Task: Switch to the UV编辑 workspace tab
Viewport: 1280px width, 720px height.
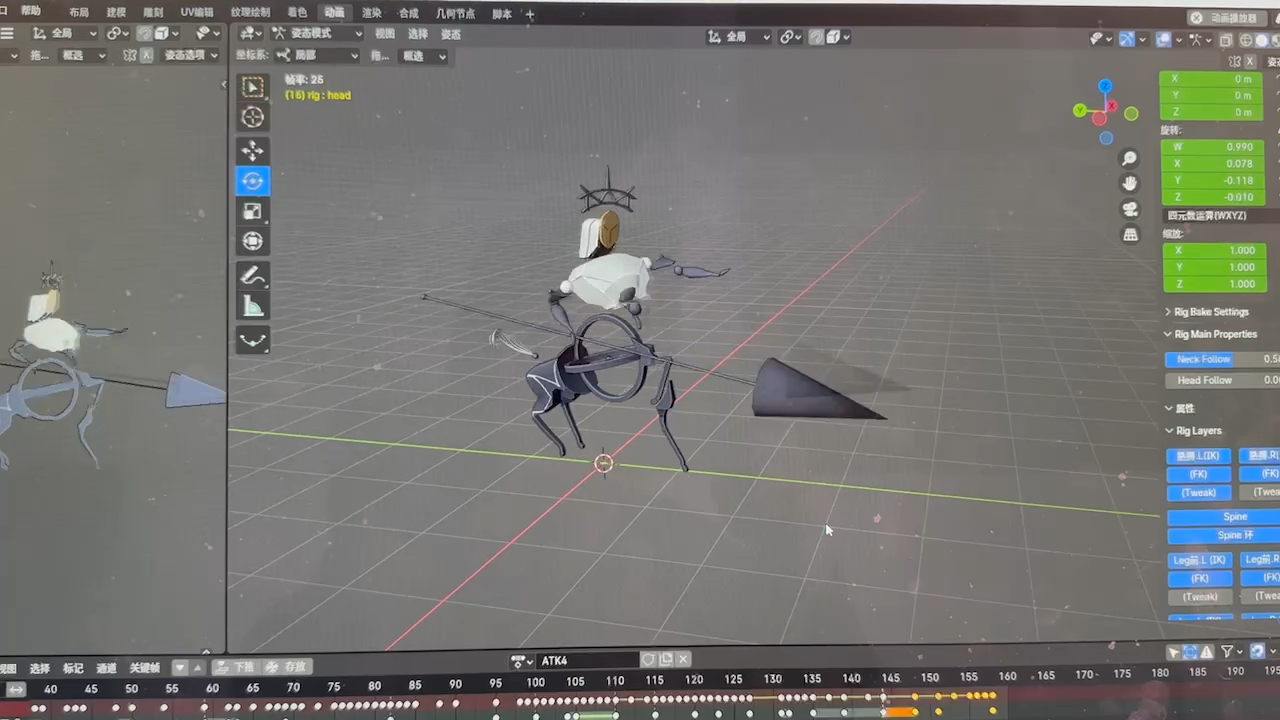Action: (197, 13)
